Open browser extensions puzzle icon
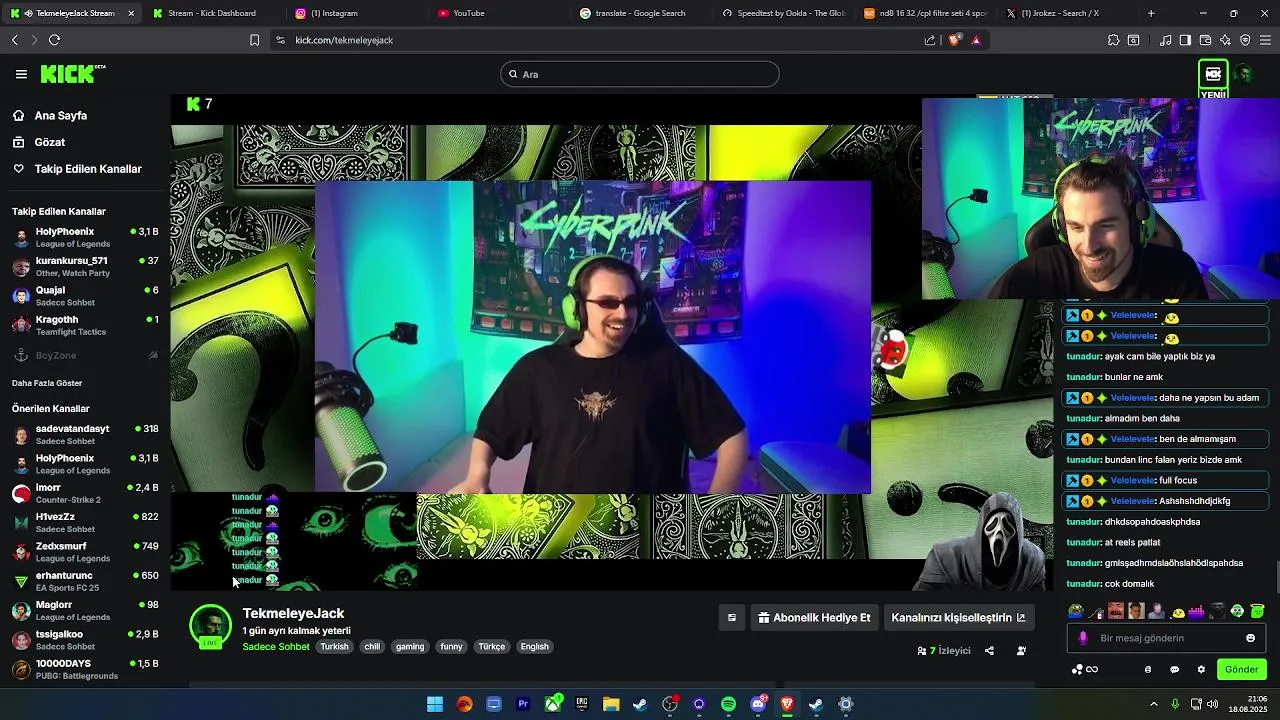Viewport: 1280px width, 720px height. pos(1113,40)
